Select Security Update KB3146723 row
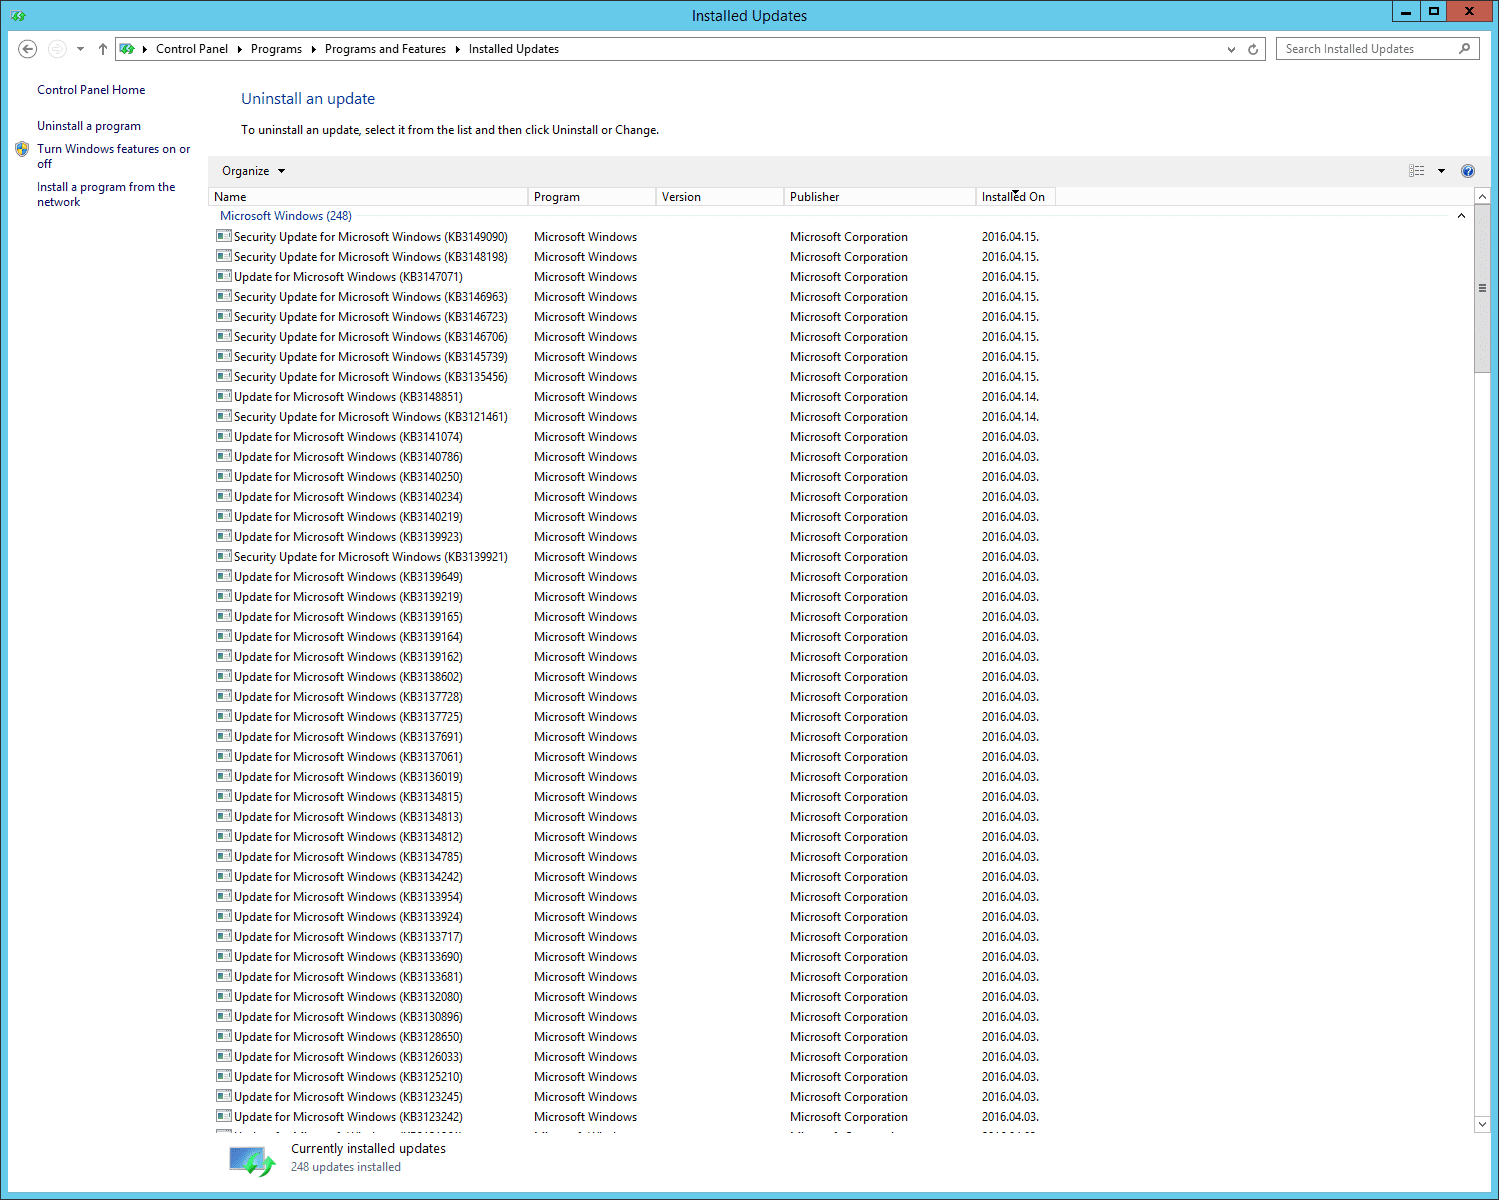This screenshot has height=1200, width=1499. 630,317
